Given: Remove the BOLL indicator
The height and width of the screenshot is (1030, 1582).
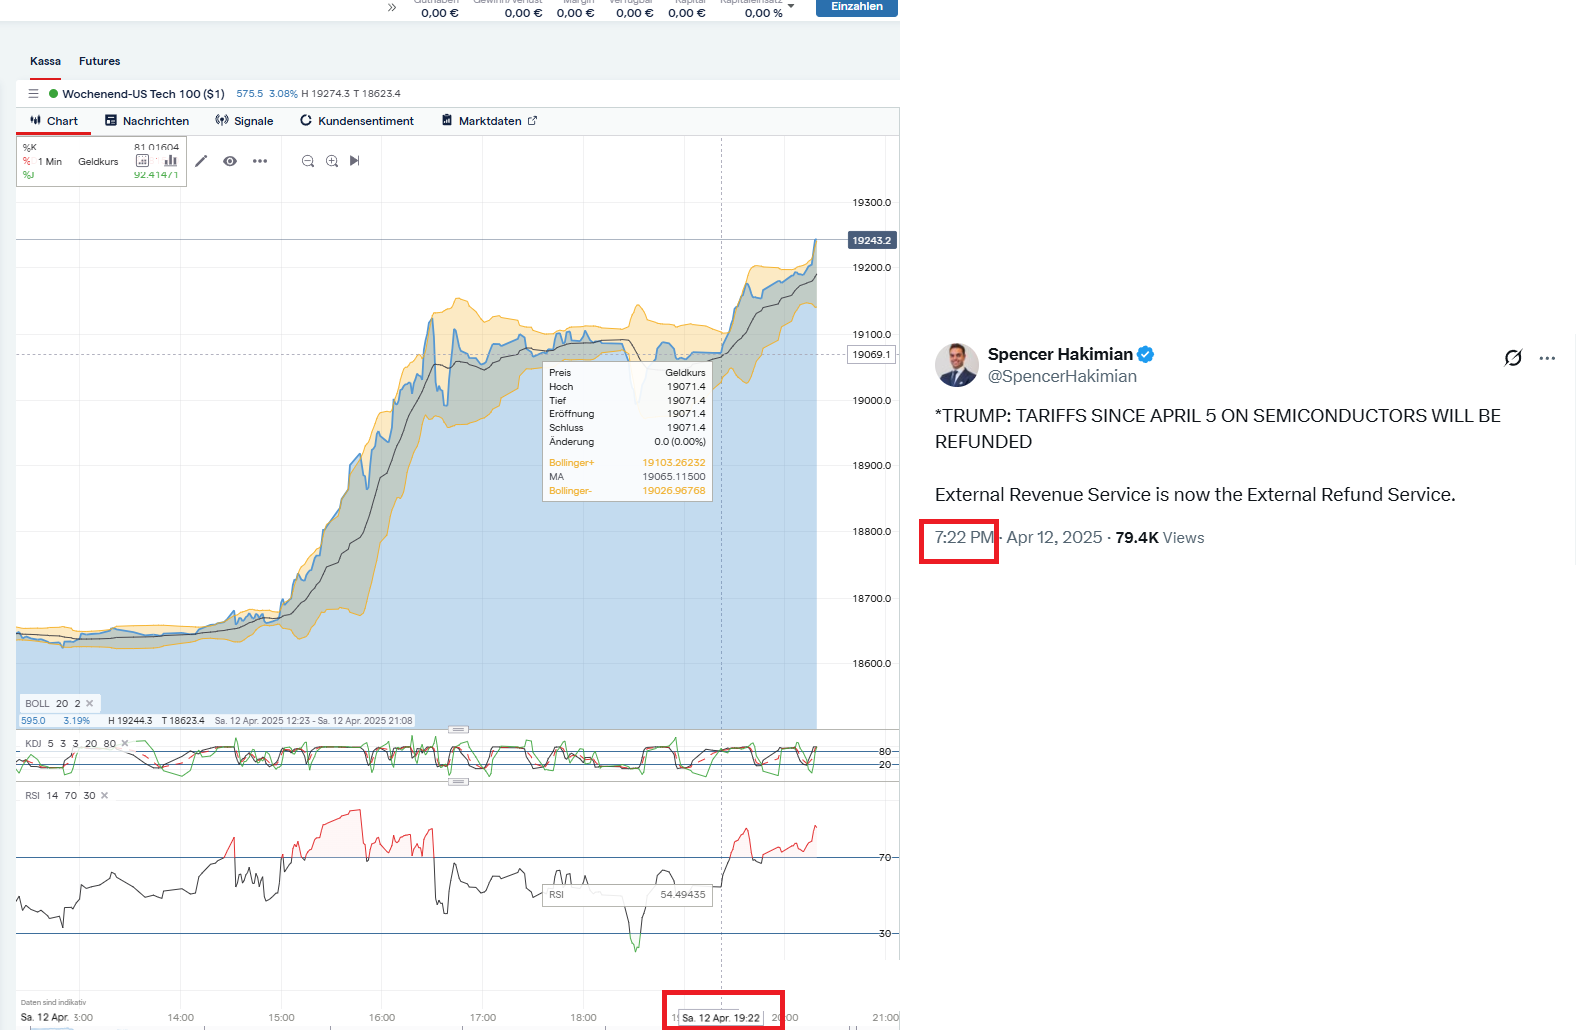Looking at the screenshot, I should click(90, 704).
